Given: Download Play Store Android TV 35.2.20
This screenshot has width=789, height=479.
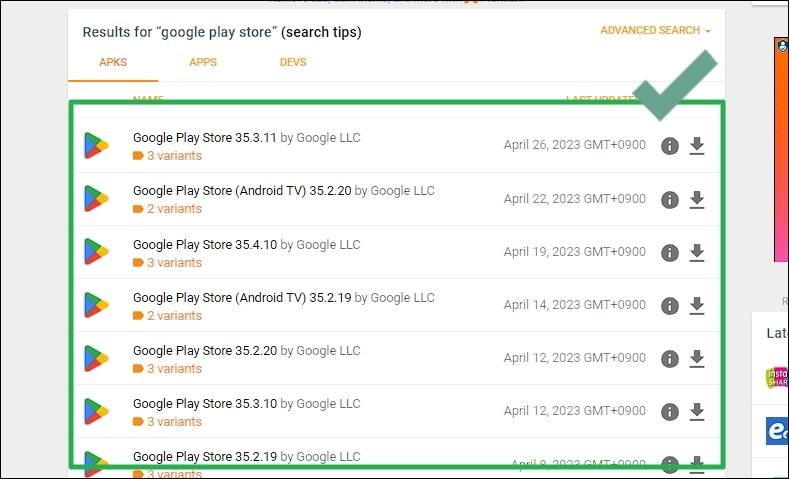Looking at the screenshot, I should click(697, 199).
